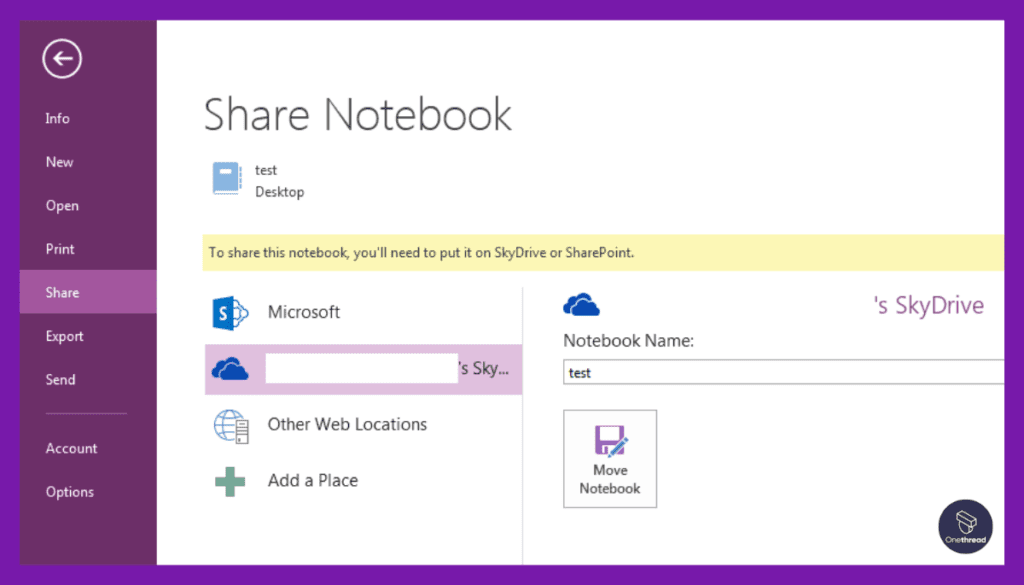Select the 's Sky... location row
Image resolution: width=1024 pixels, height=585 pixels.
tap(363, 370)
